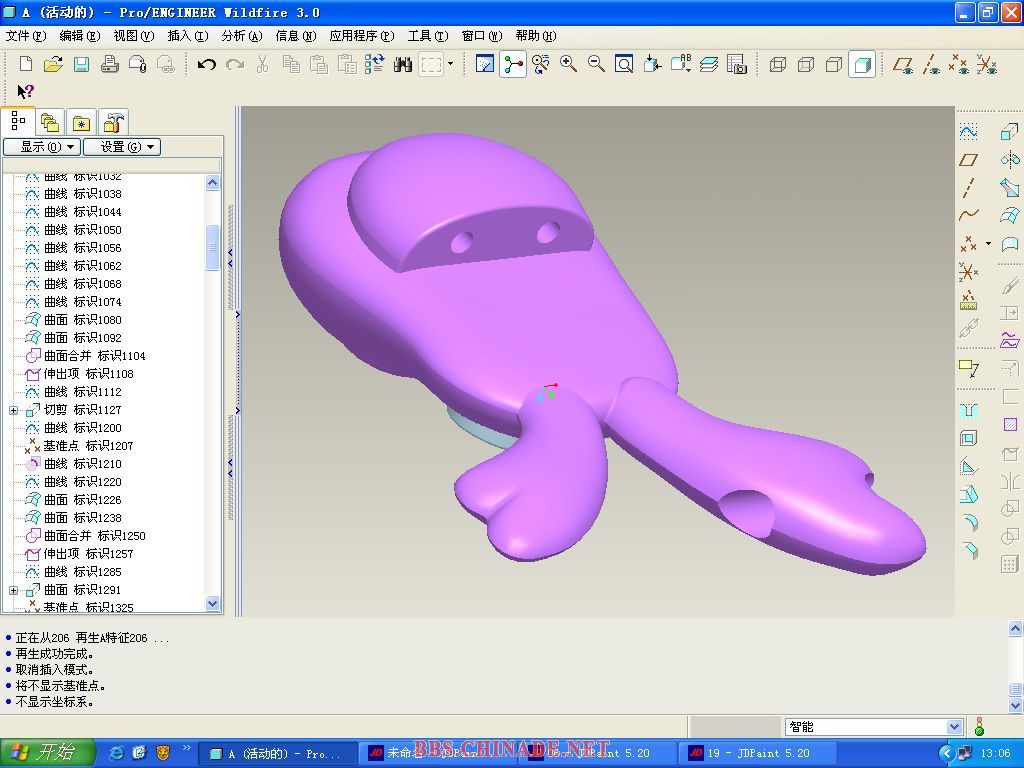Image resolution: width=1024 pixels, height=768 pixels.
Task: Click the Save file icon
Action: 81,65
